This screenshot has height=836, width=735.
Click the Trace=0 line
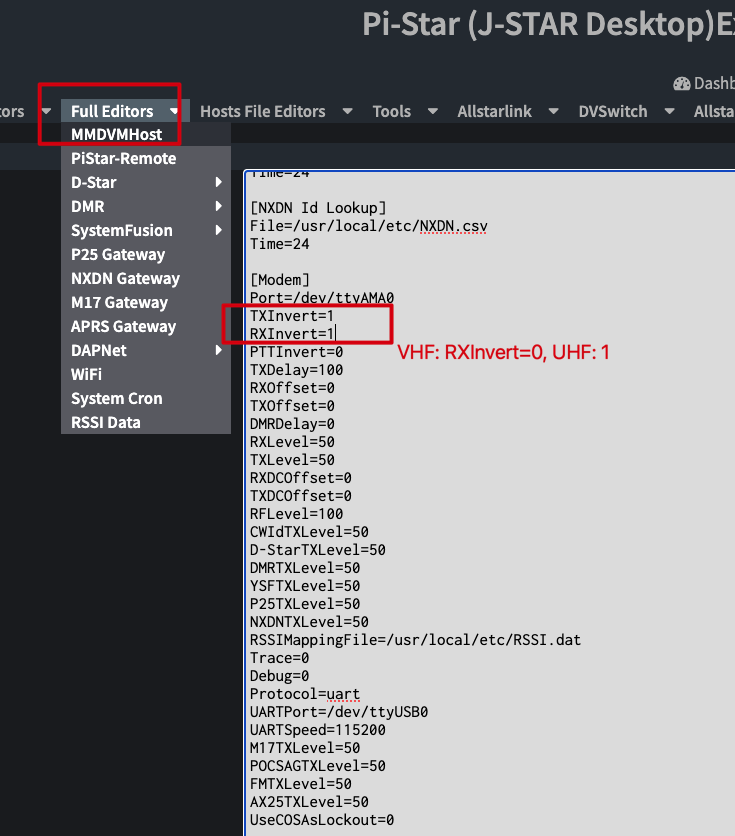[x=279, y=658]
